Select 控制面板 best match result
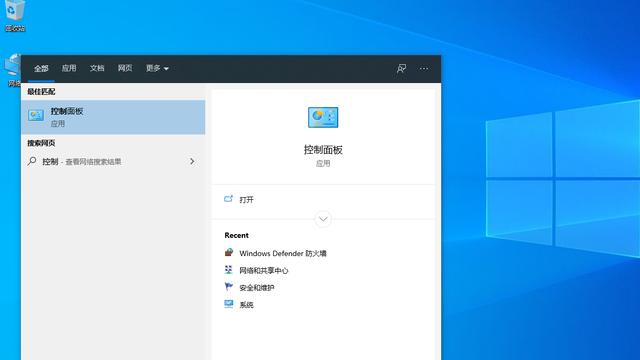The image size is (640, 360). 113,117
